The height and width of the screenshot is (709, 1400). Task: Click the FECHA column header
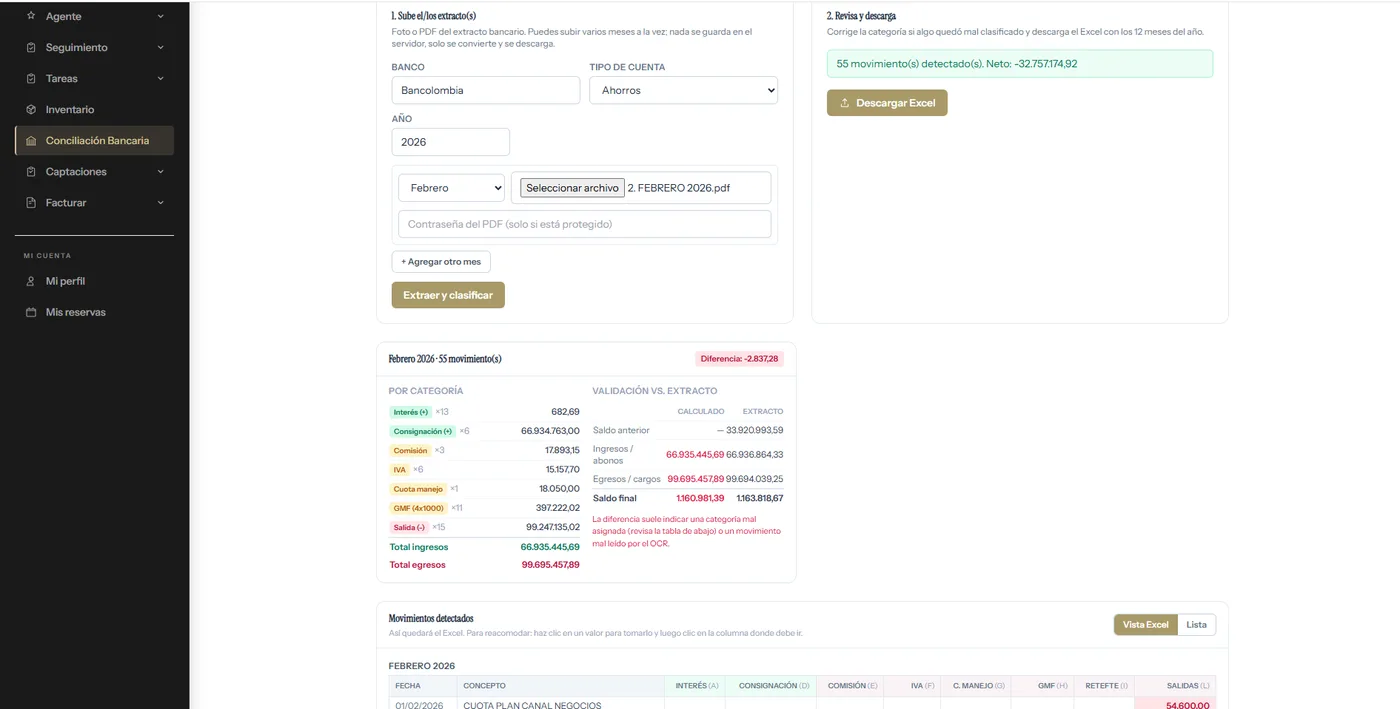[x=422, y=686]
